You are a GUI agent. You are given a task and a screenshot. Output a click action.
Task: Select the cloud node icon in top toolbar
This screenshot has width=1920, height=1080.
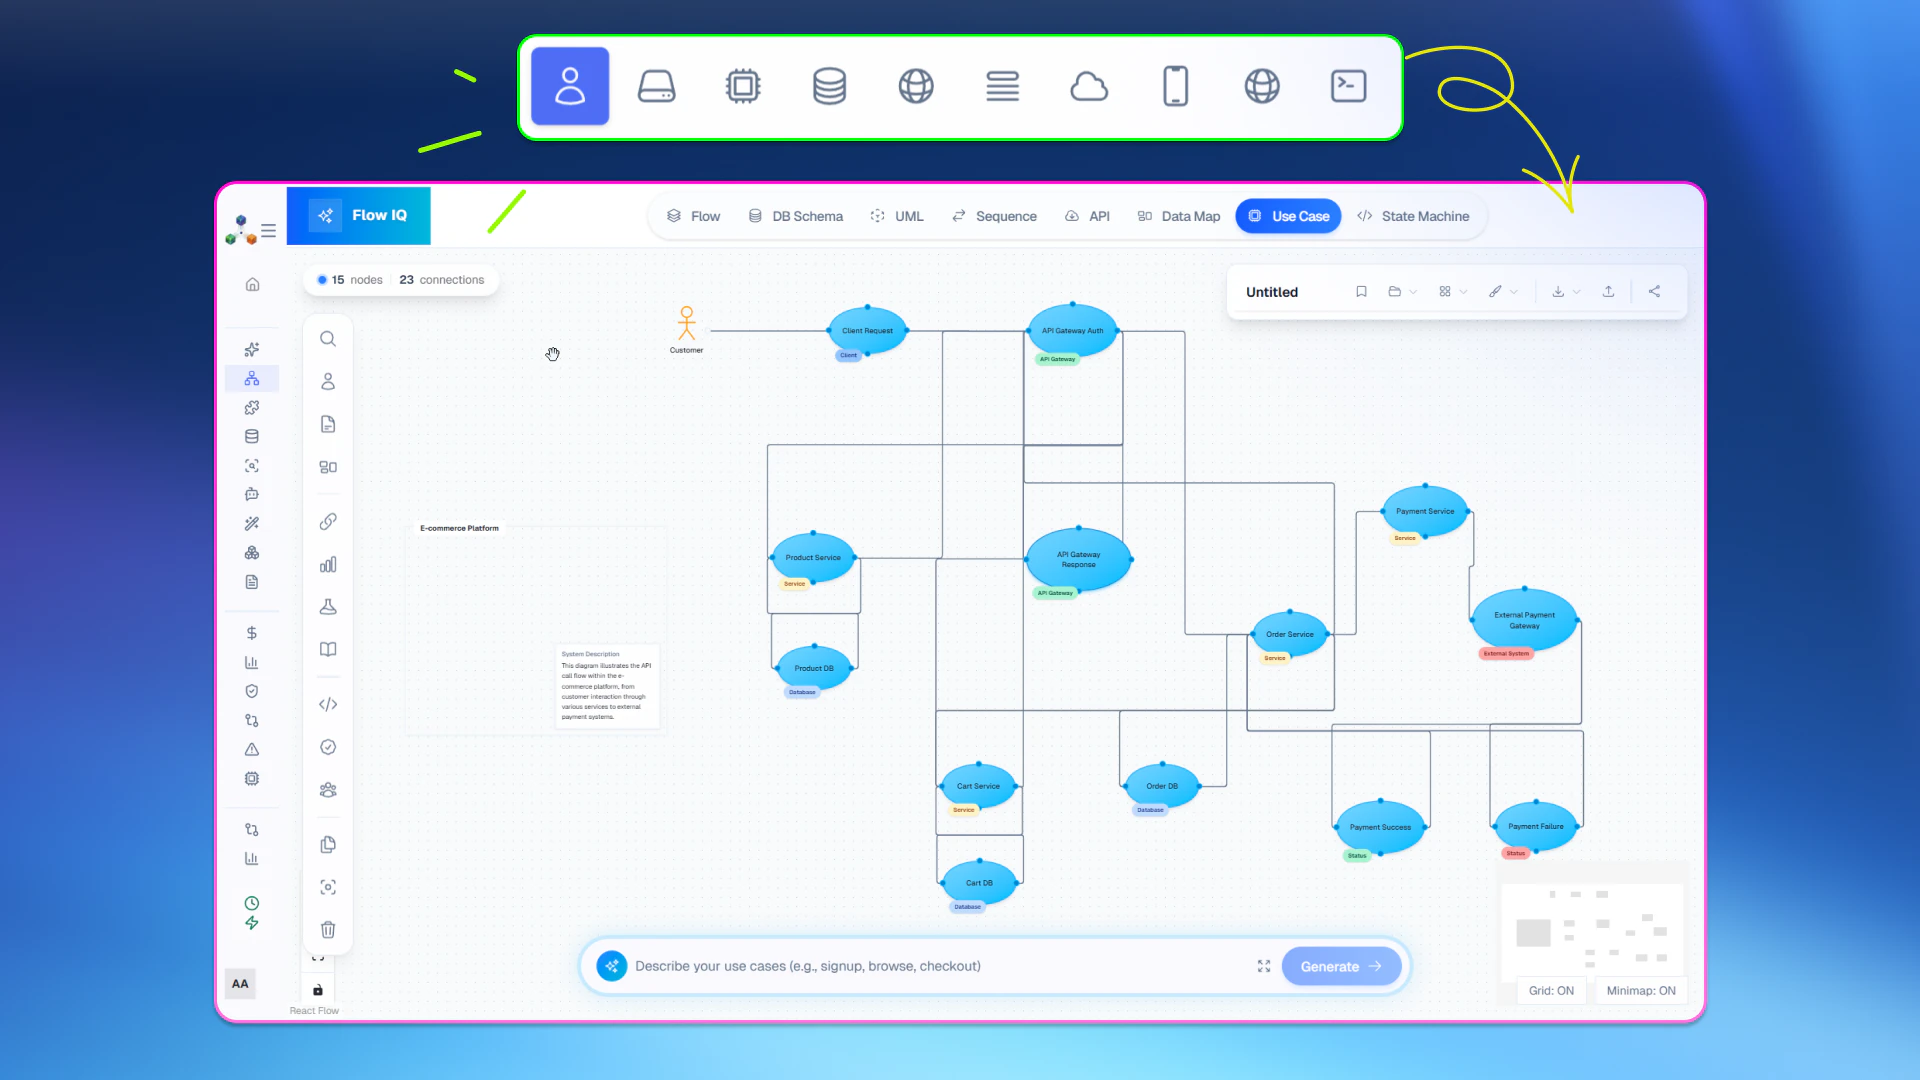[1089, 86]
